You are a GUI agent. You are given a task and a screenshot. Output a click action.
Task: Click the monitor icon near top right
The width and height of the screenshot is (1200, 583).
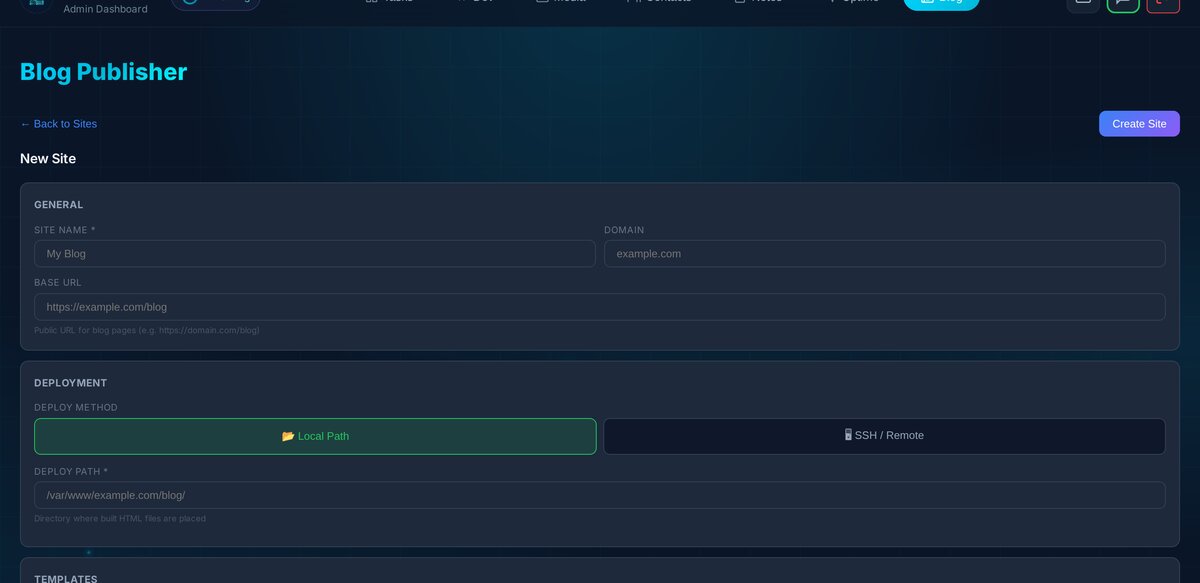click(1083, 3)
